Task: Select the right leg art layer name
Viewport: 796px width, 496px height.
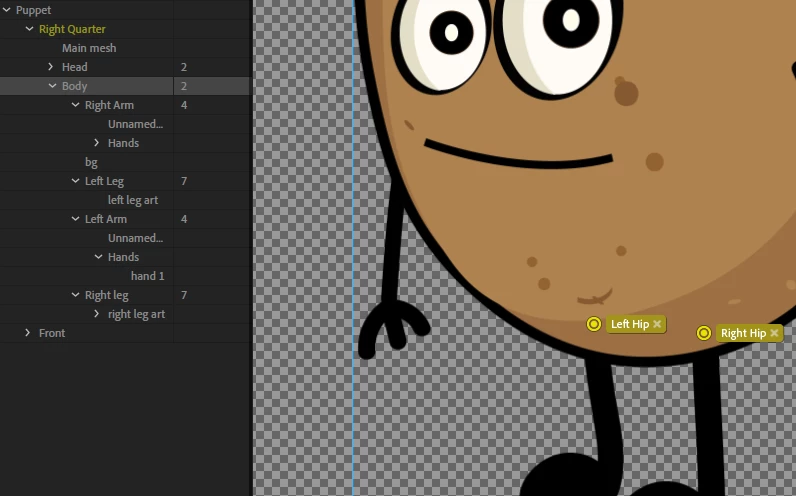Action: click(136, 314)
